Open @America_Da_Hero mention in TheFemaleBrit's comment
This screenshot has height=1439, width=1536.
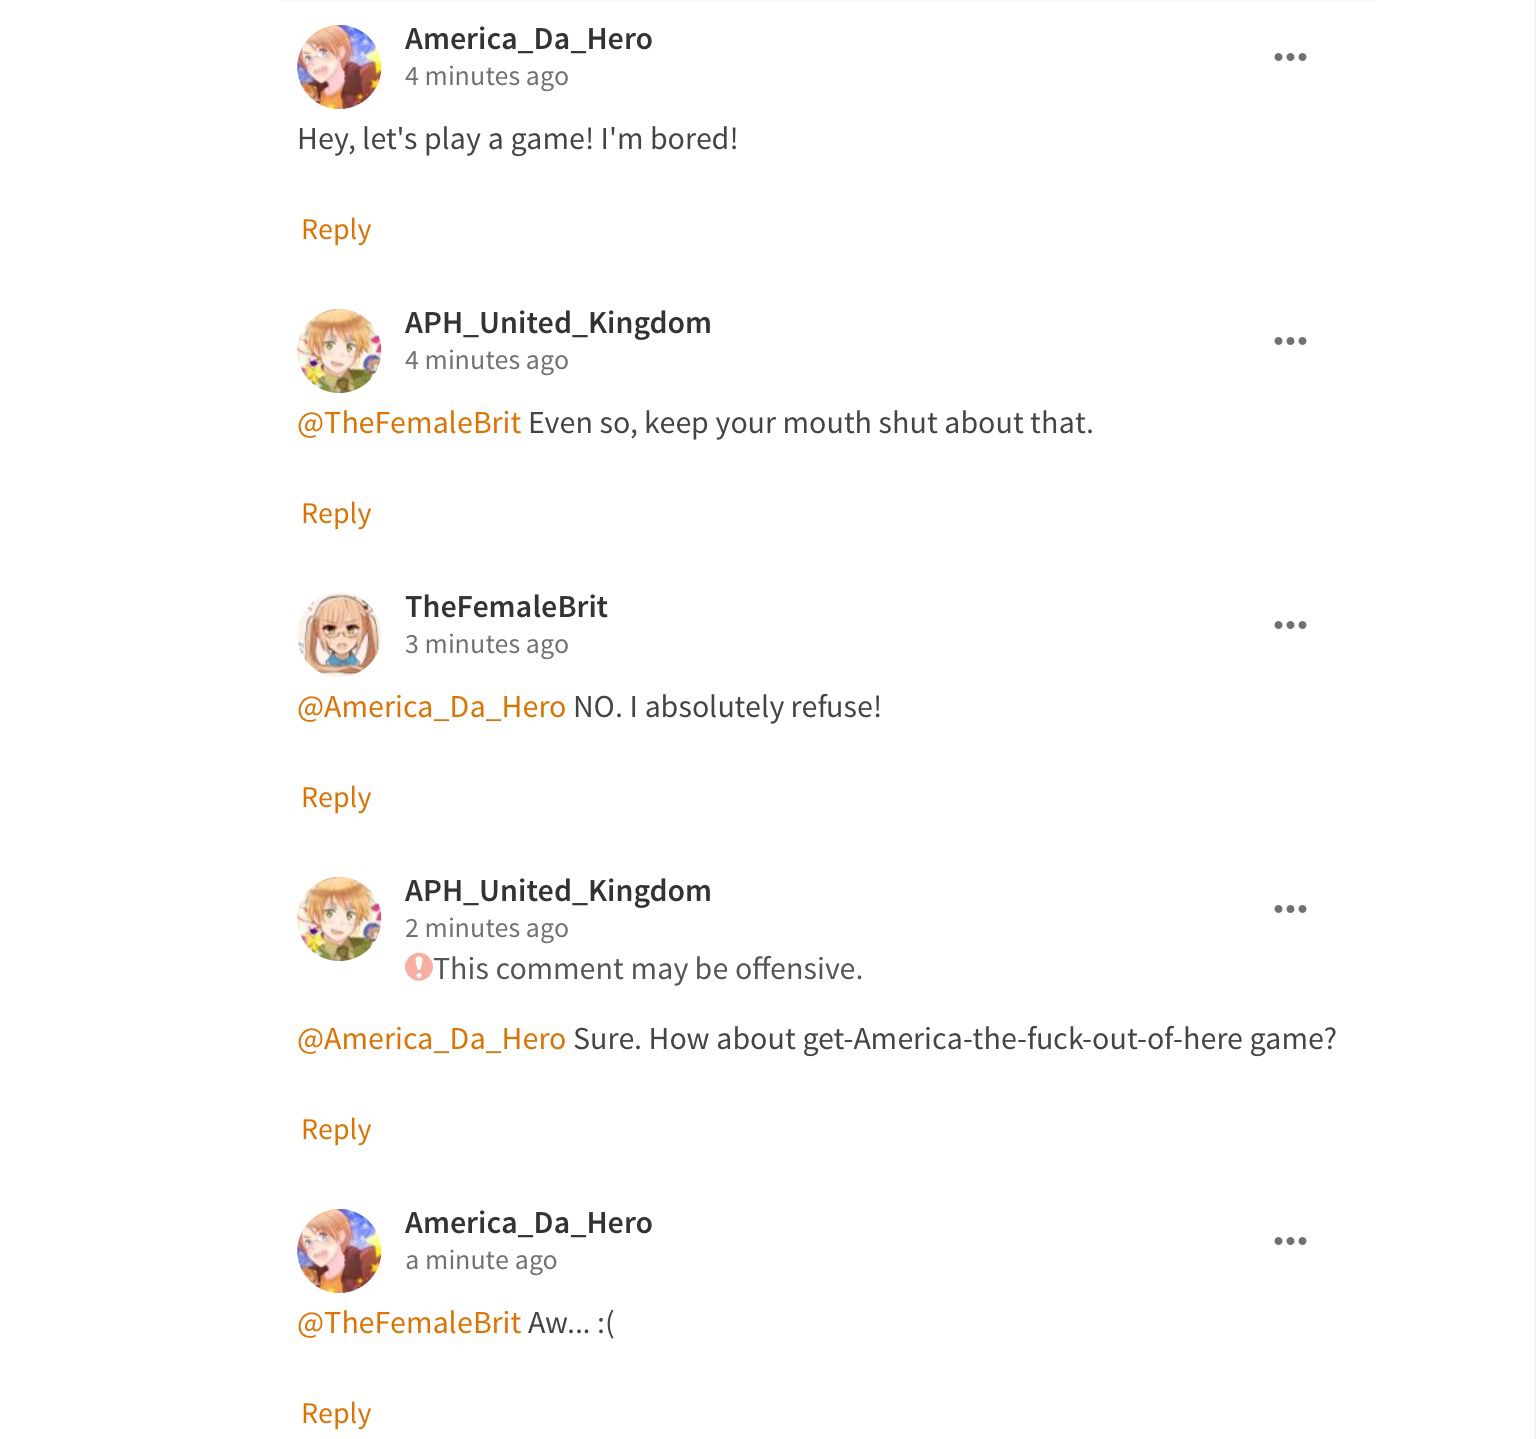(431, 707)
